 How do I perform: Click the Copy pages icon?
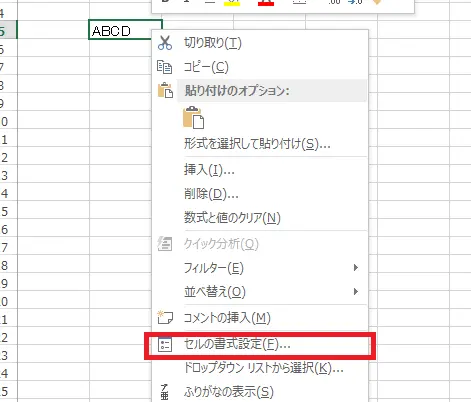(x=165, y=67)
